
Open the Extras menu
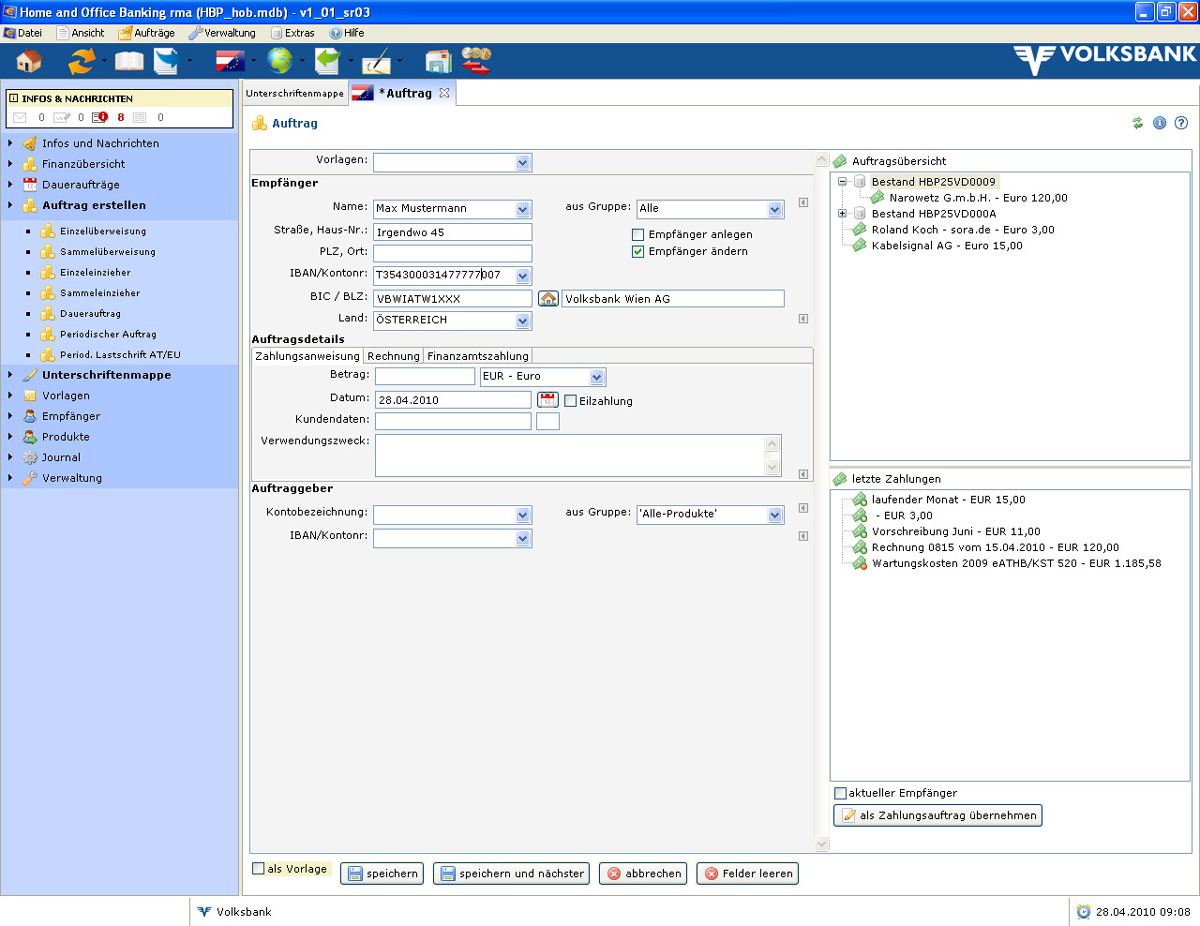point(293,33)
